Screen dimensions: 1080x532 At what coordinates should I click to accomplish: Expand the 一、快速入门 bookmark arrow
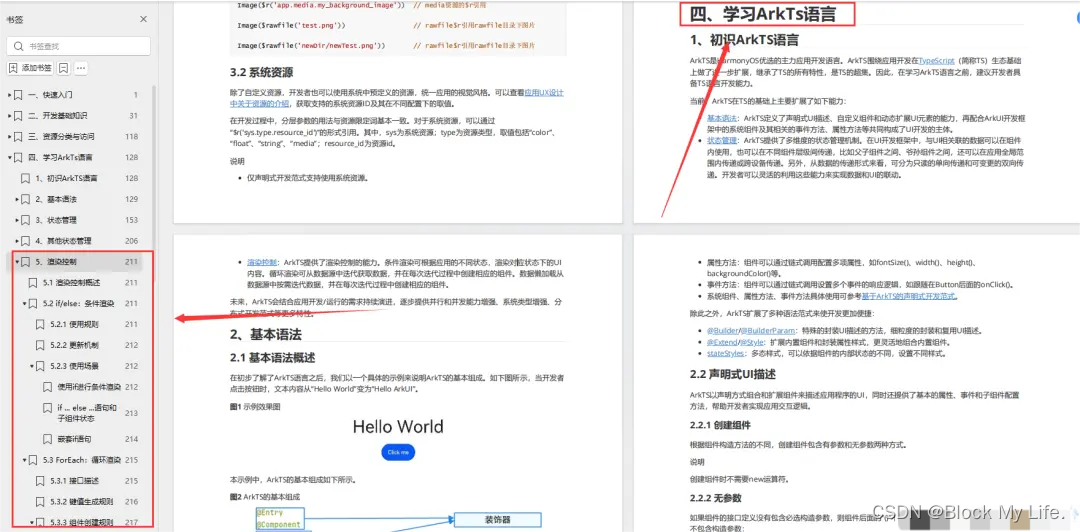click(10, 94)
